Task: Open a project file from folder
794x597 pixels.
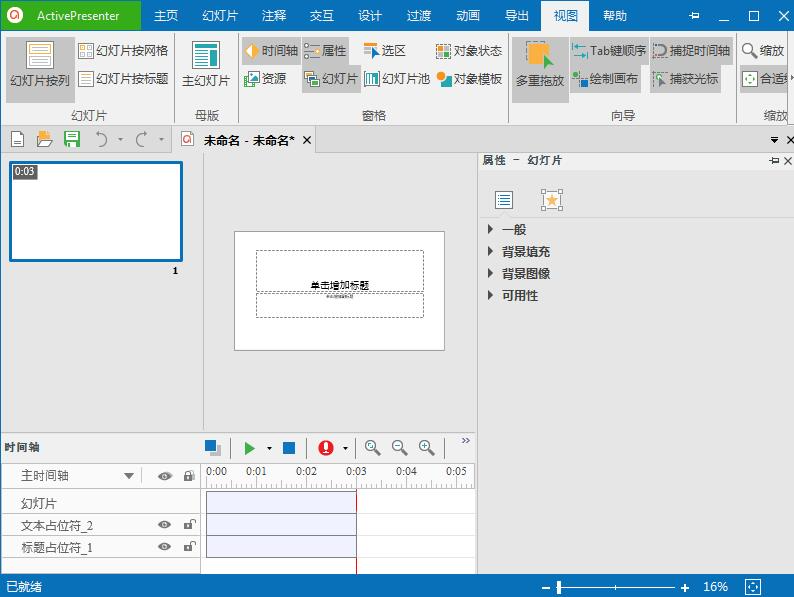Action: 45,139
